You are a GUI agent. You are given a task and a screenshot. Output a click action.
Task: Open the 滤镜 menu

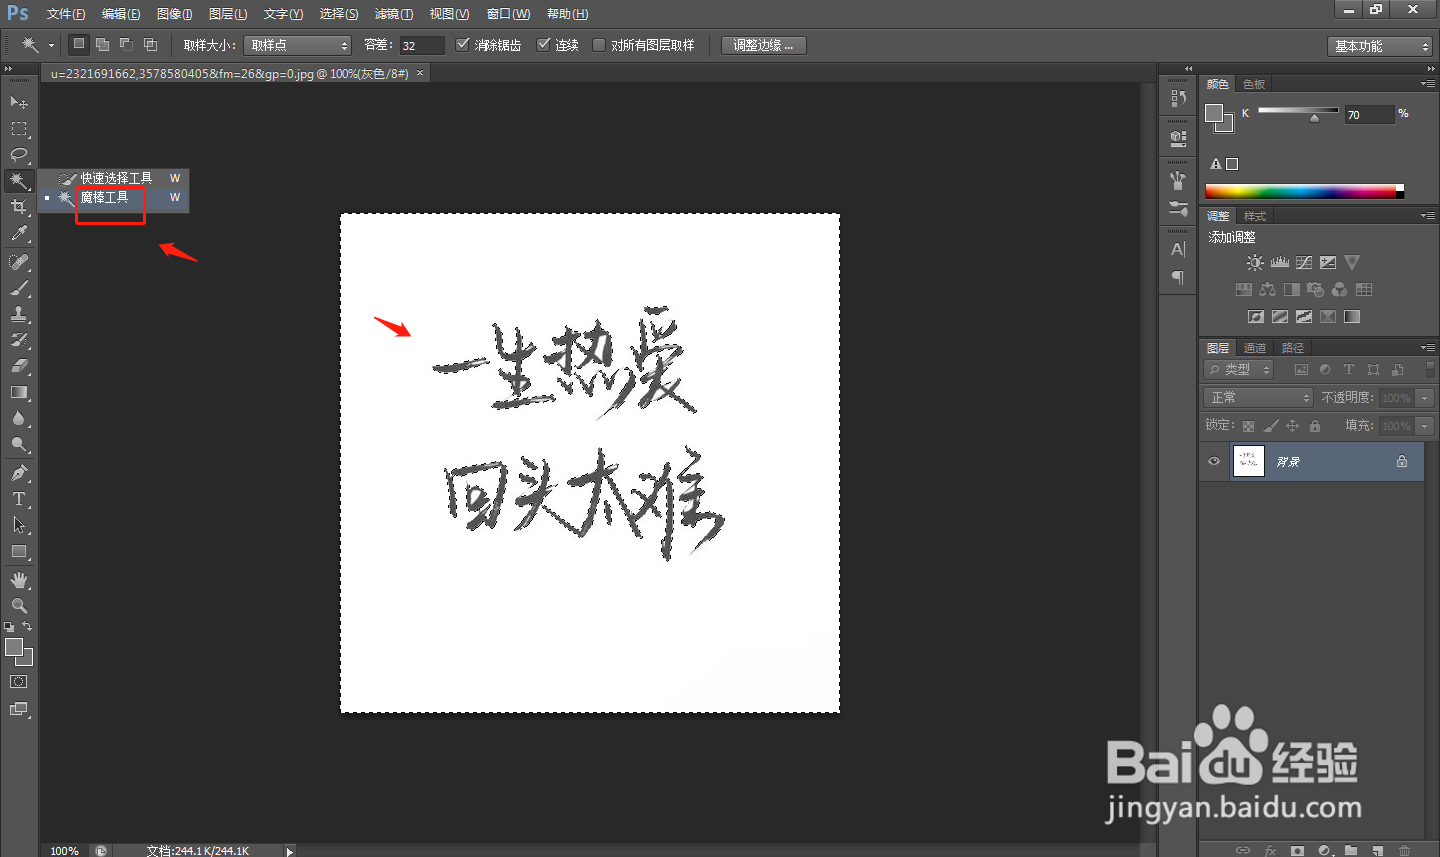coord(393,14)
